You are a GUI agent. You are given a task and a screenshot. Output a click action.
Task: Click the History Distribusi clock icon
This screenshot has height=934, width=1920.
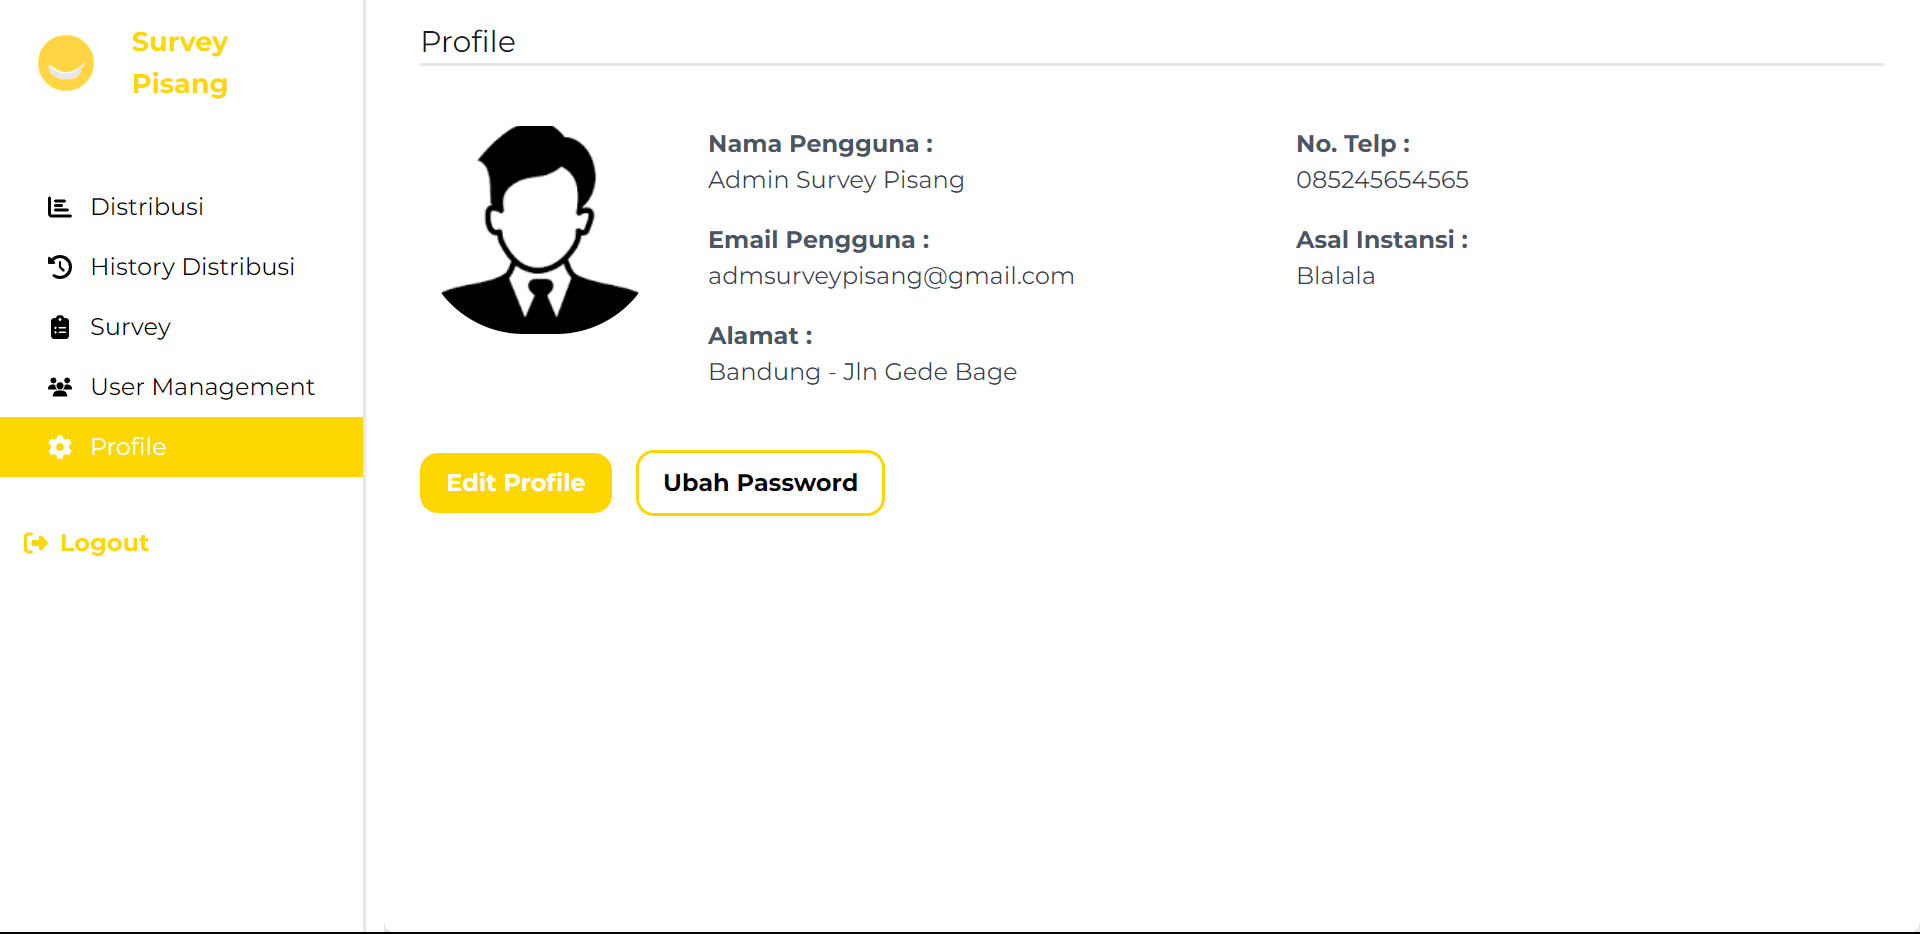click(x=59, y=267)
